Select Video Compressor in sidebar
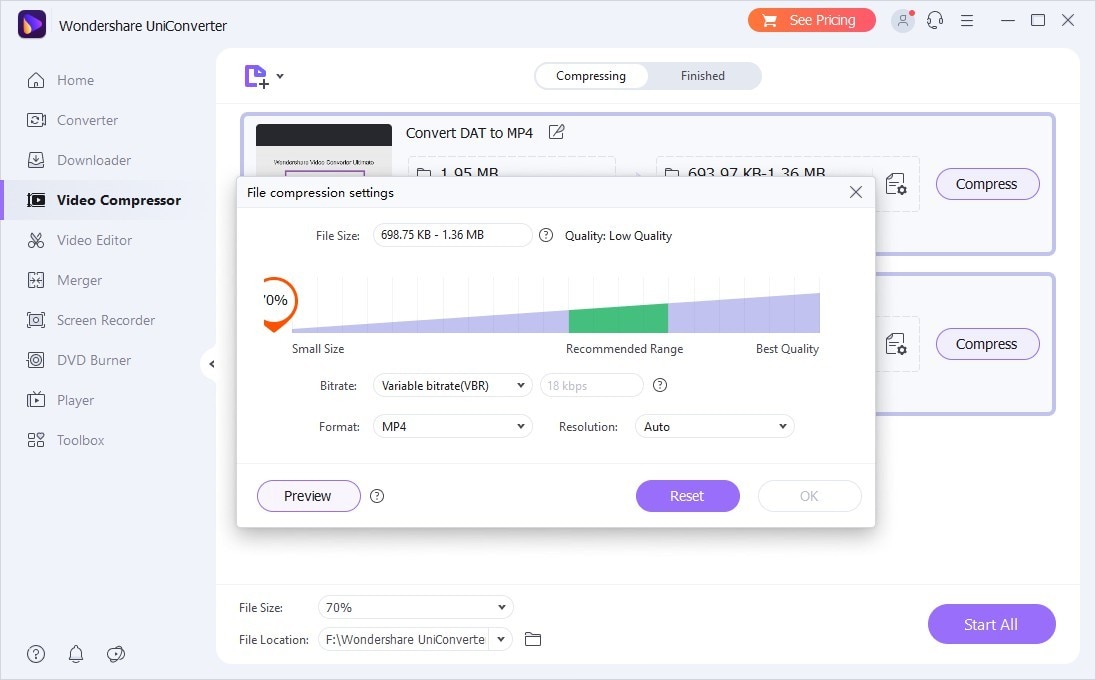1096x680 pixels. pos(104,200)
